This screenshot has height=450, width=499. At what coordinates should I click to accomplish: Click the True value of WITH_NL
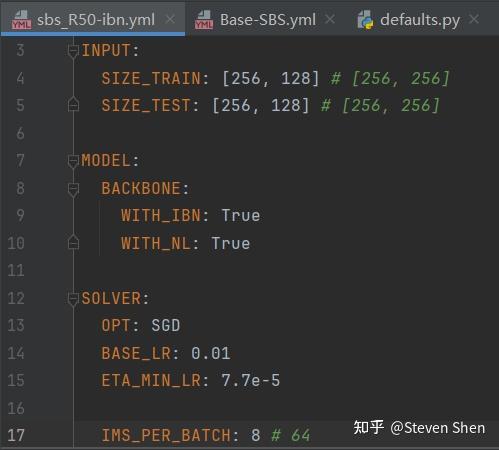coord(231,244)
